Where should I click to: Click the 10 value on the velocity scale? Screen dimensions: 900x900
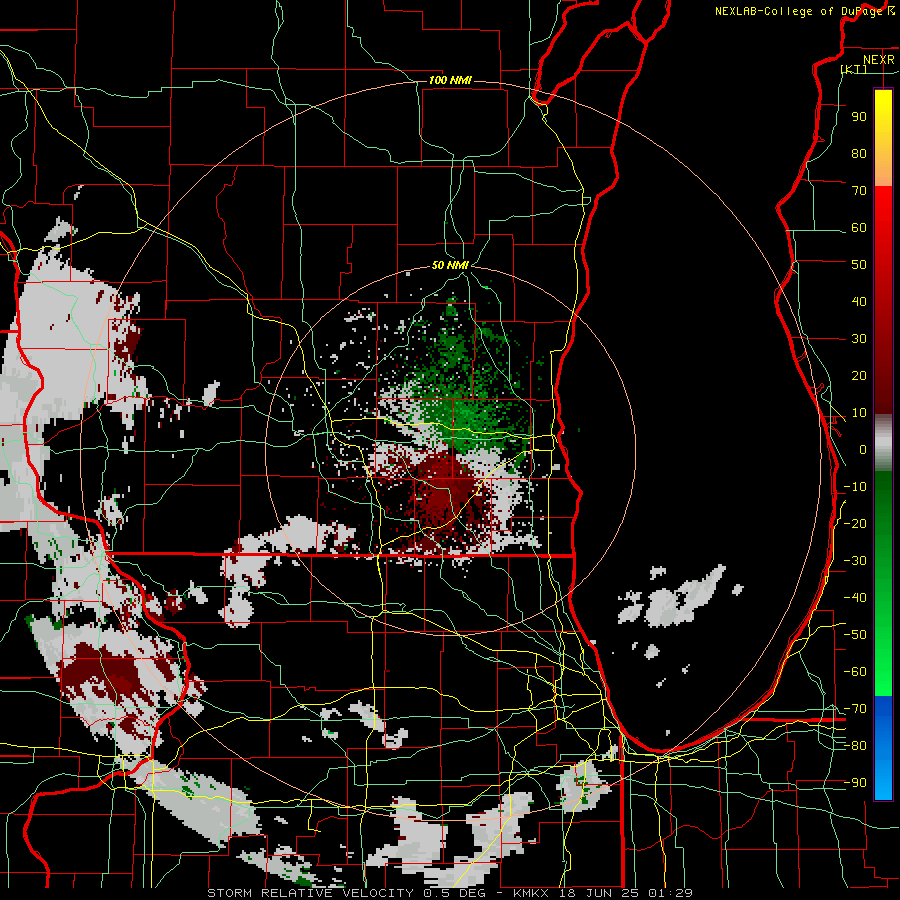pos(859,413)
